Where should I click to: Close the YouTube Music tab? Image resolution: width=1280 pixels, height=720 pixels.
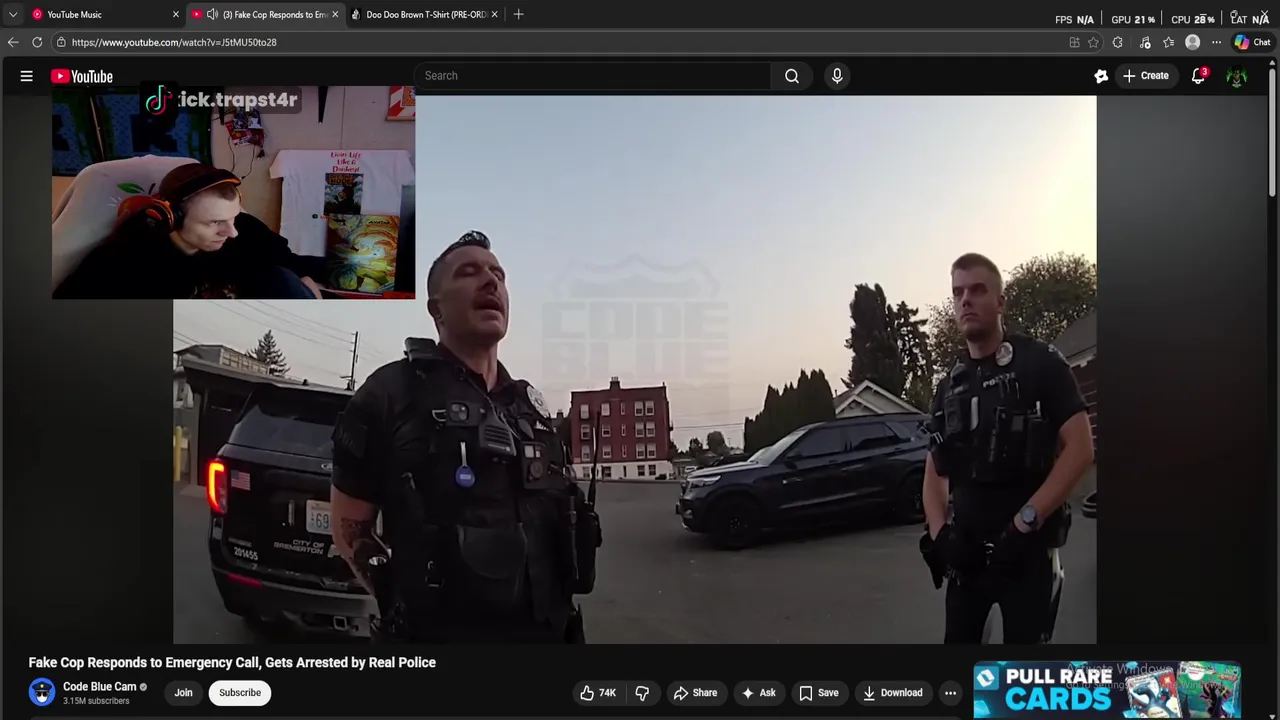point(176,14)
